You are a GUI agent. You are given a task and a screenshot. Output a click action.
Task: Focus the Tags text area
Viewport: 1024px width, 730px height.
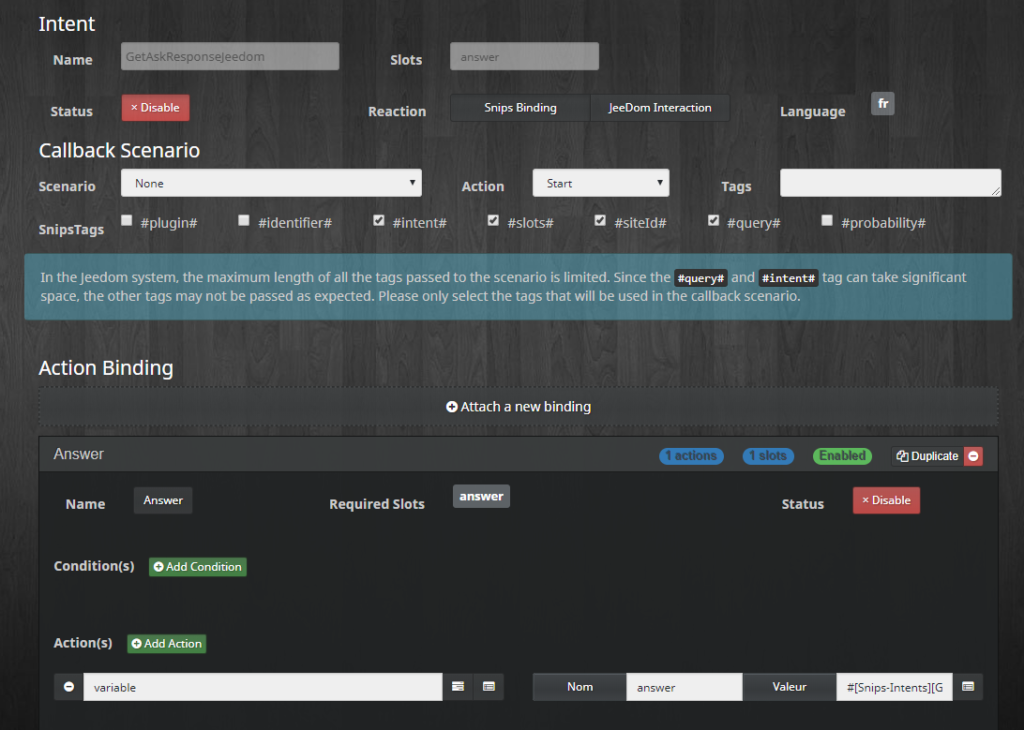coord(890,183)
